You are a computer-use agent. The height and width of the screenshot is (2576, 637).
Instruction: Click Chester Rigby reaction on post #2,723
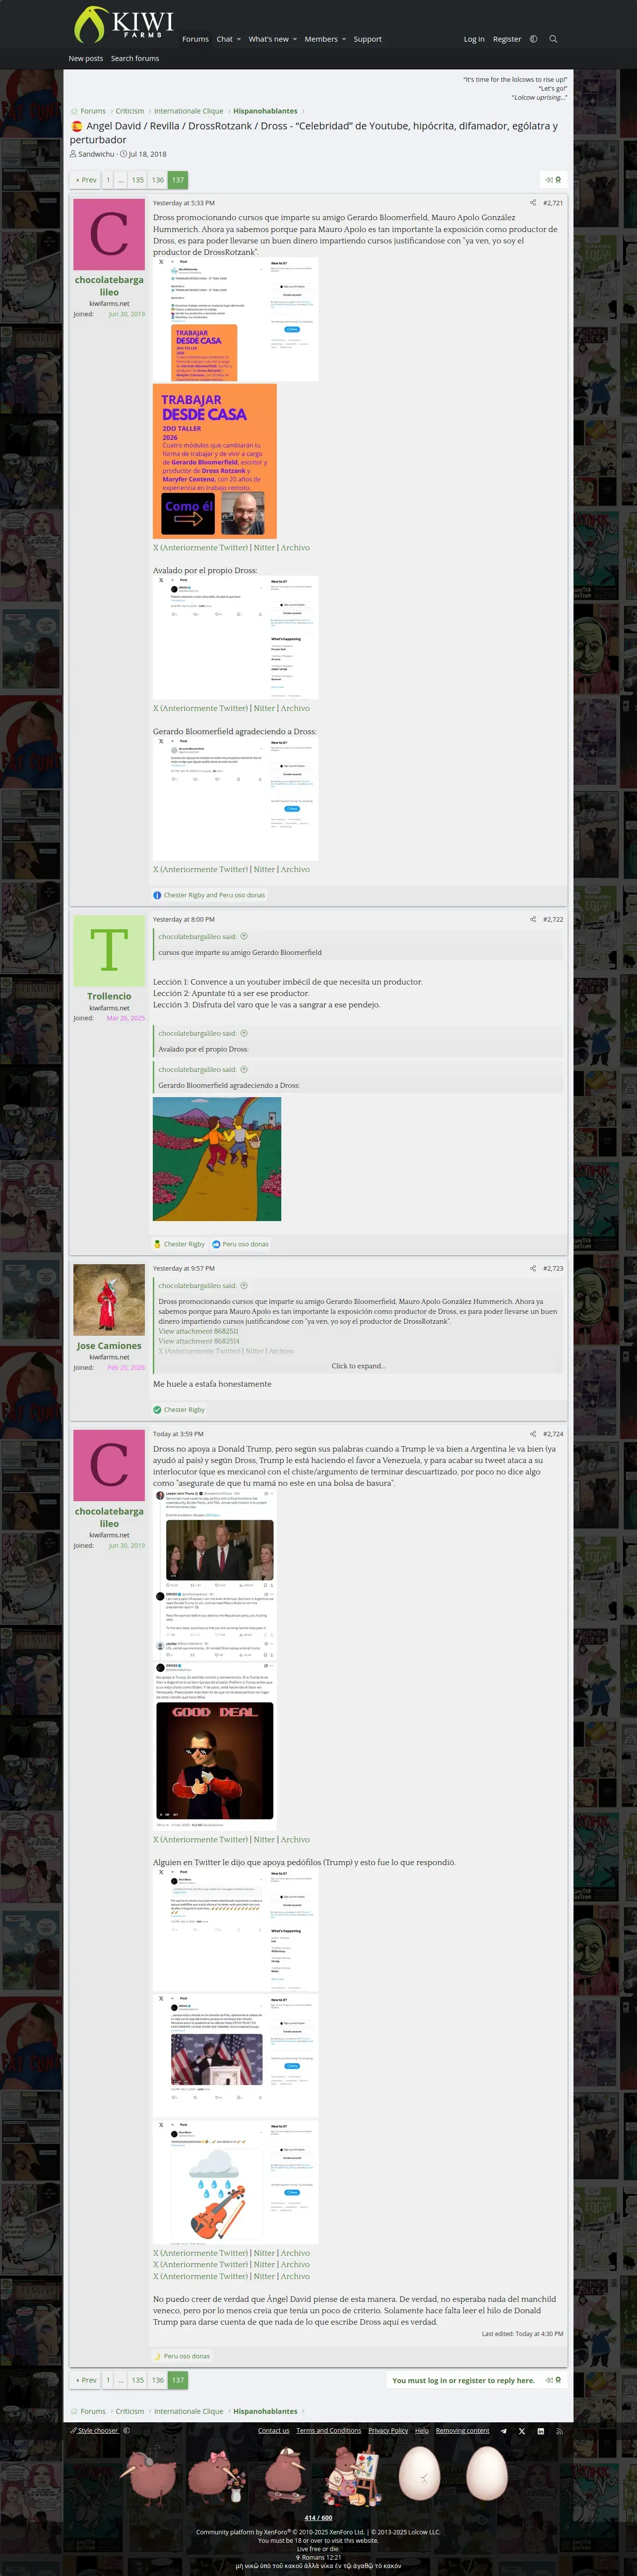184,1410
